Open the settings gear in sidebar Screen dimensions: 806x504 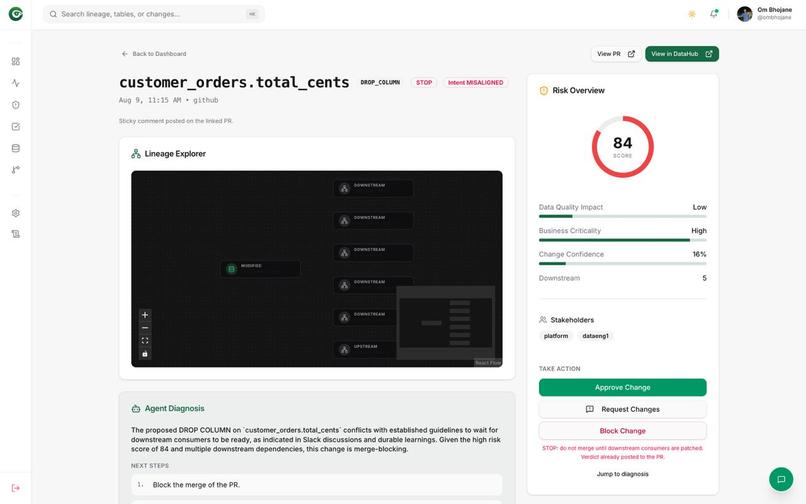16,213
